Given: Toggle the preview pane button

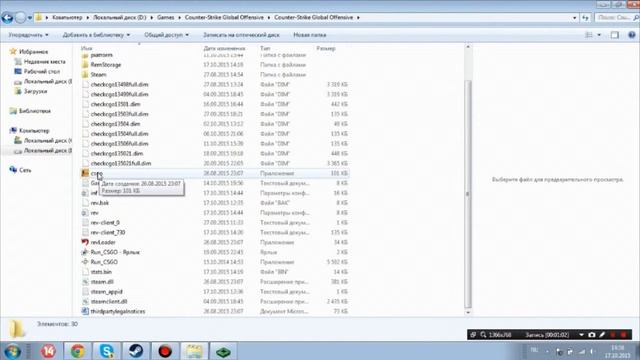Looking at the screenshot, I should [x=615, y=35].
